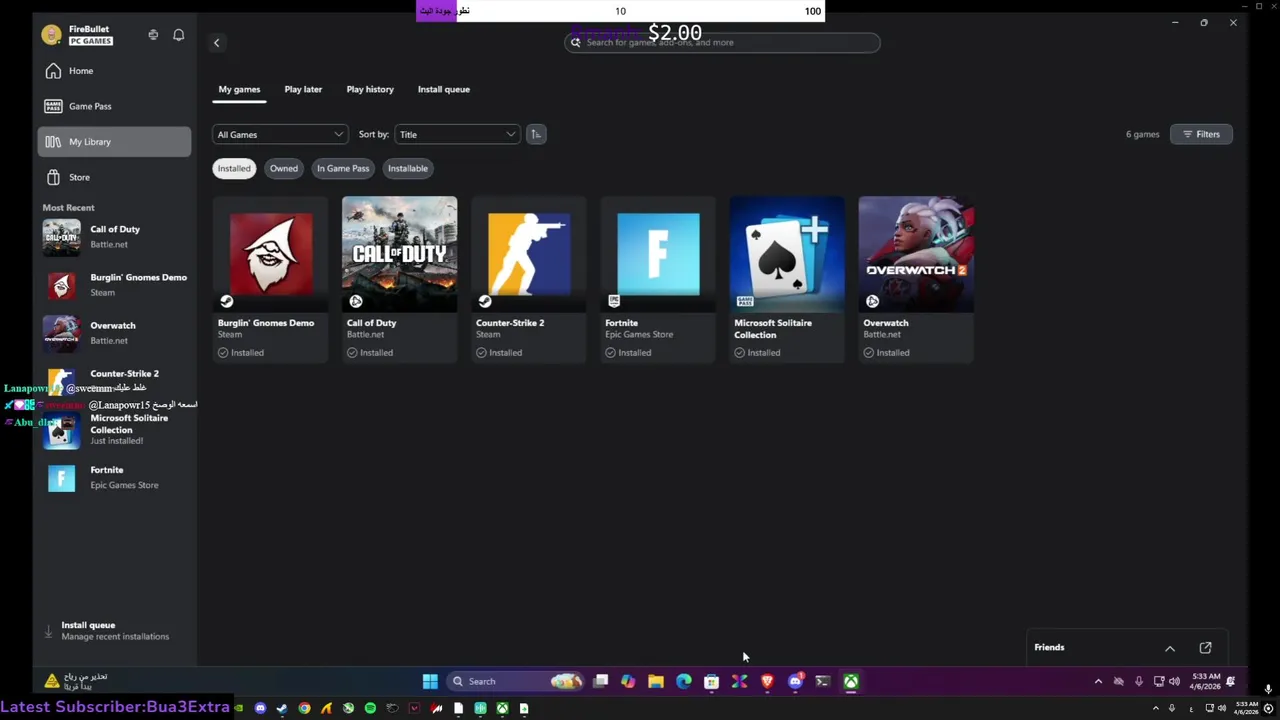Open the Store sidebar item
Screen dimensions: 1280x720
click(x=114, y=177)
